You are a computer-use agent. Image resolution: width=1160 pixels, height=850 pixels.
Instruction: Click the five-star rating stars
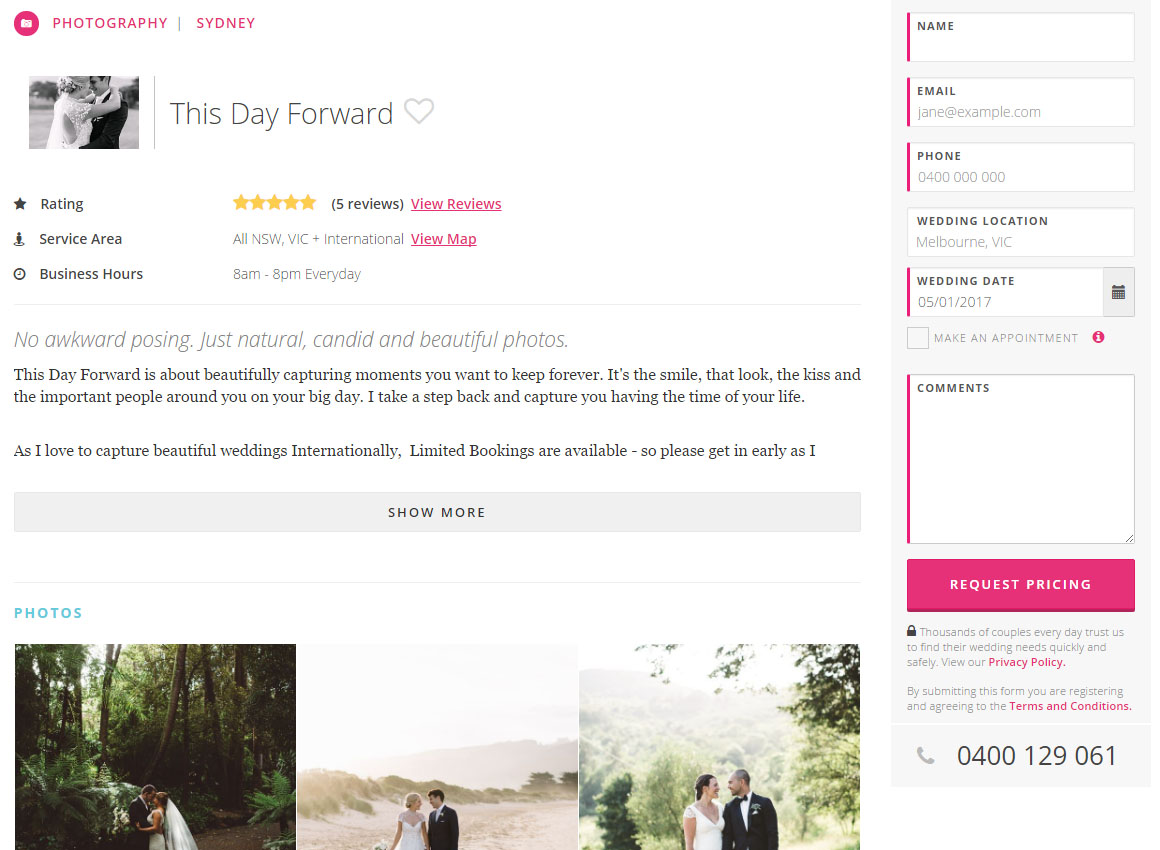(x=274, y=203)
